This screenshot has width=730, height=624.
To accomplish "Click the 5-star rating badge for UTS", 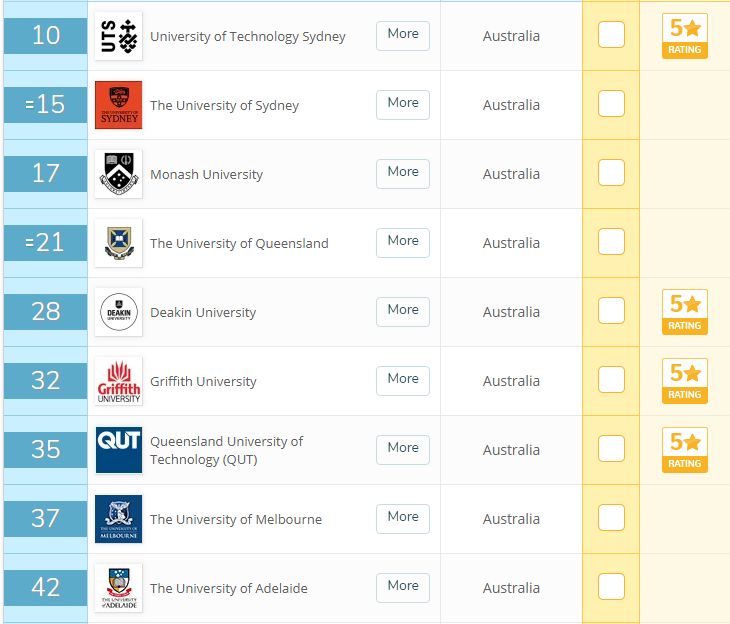I will click(684, 36).
